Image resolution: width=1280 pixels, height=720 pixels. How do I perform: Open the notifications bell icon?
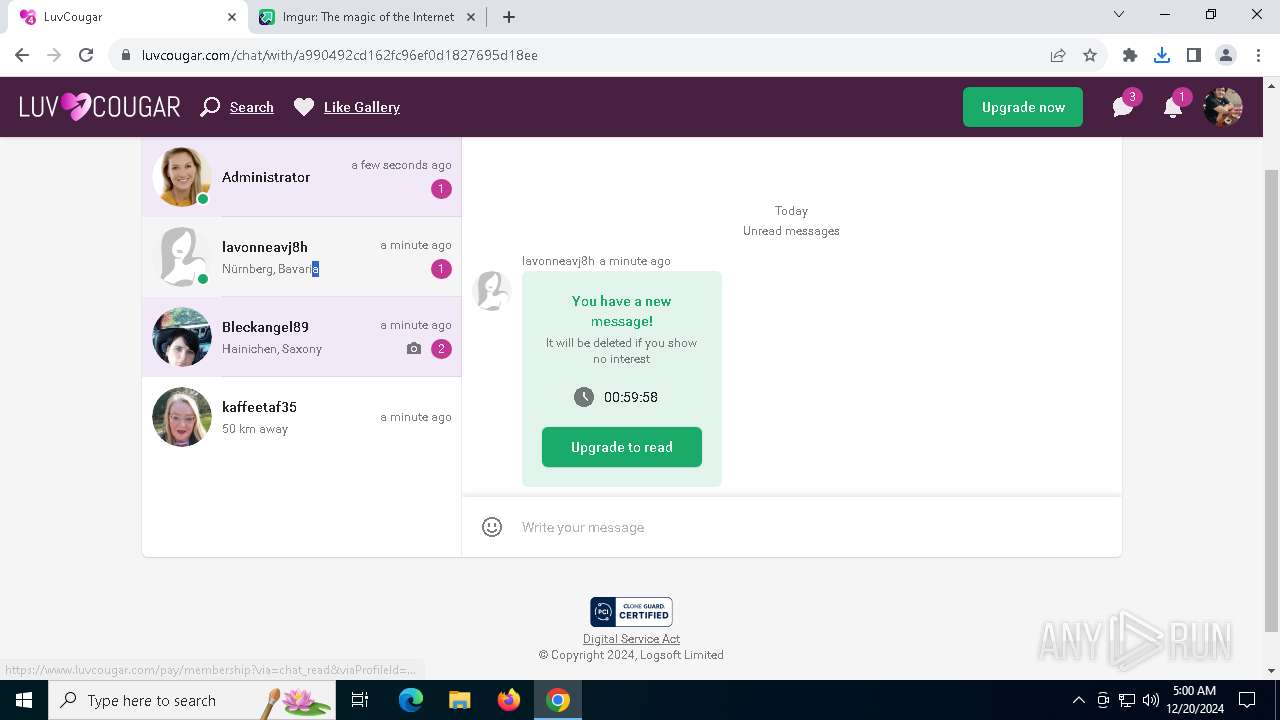coord(1173,107)
